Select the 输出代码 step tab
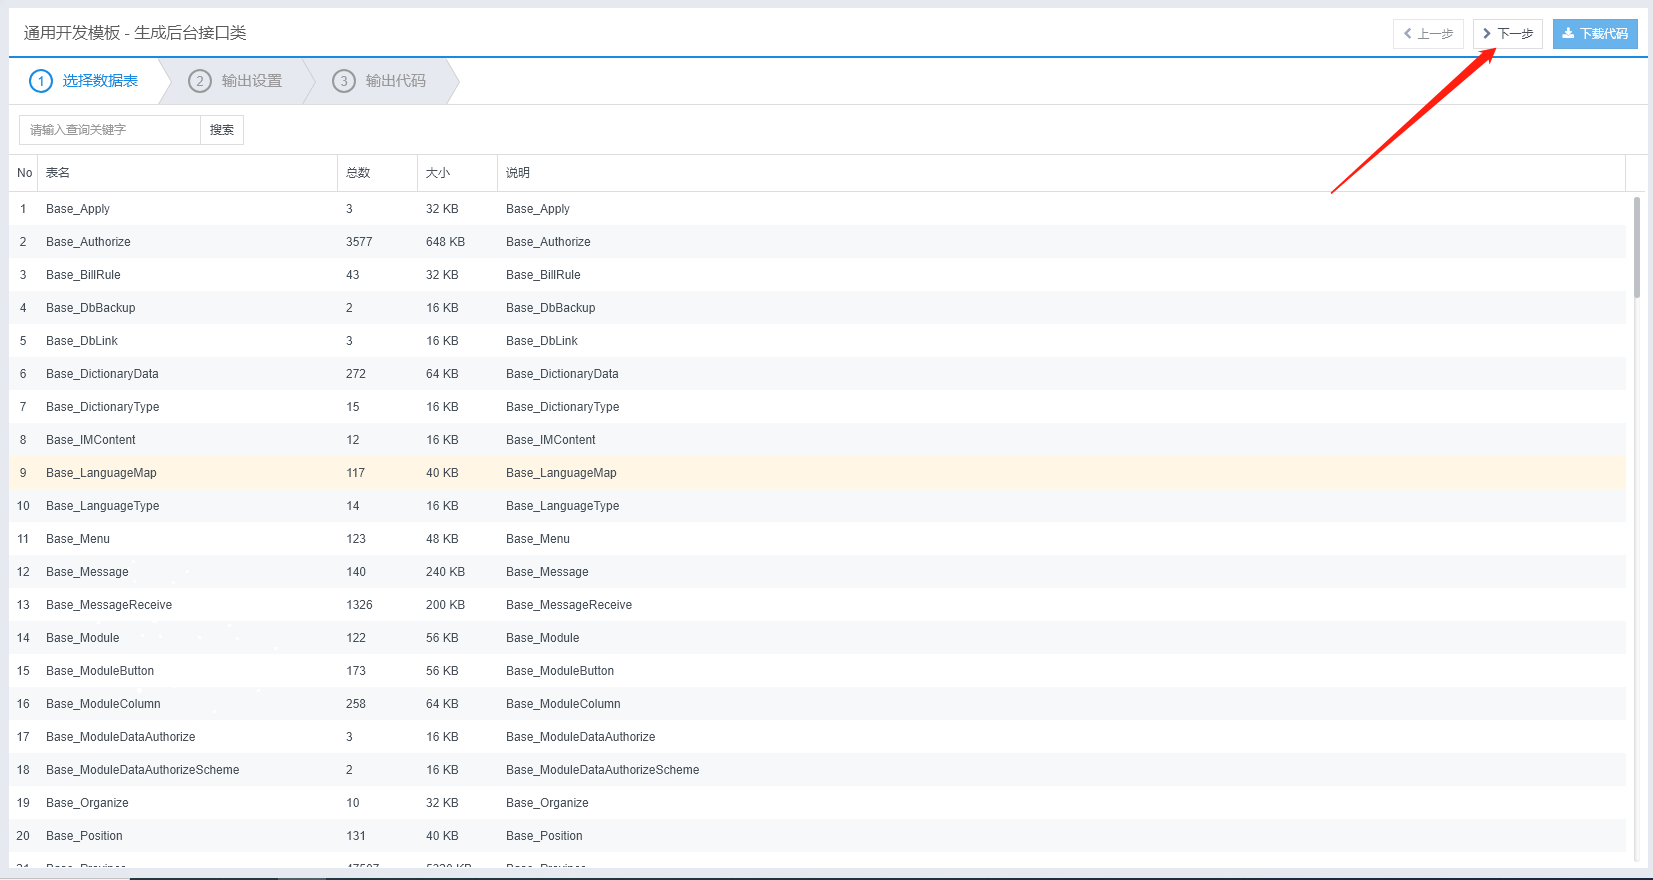The height and width of the screenshot is (880, 1653). click(x=380, y=81)
